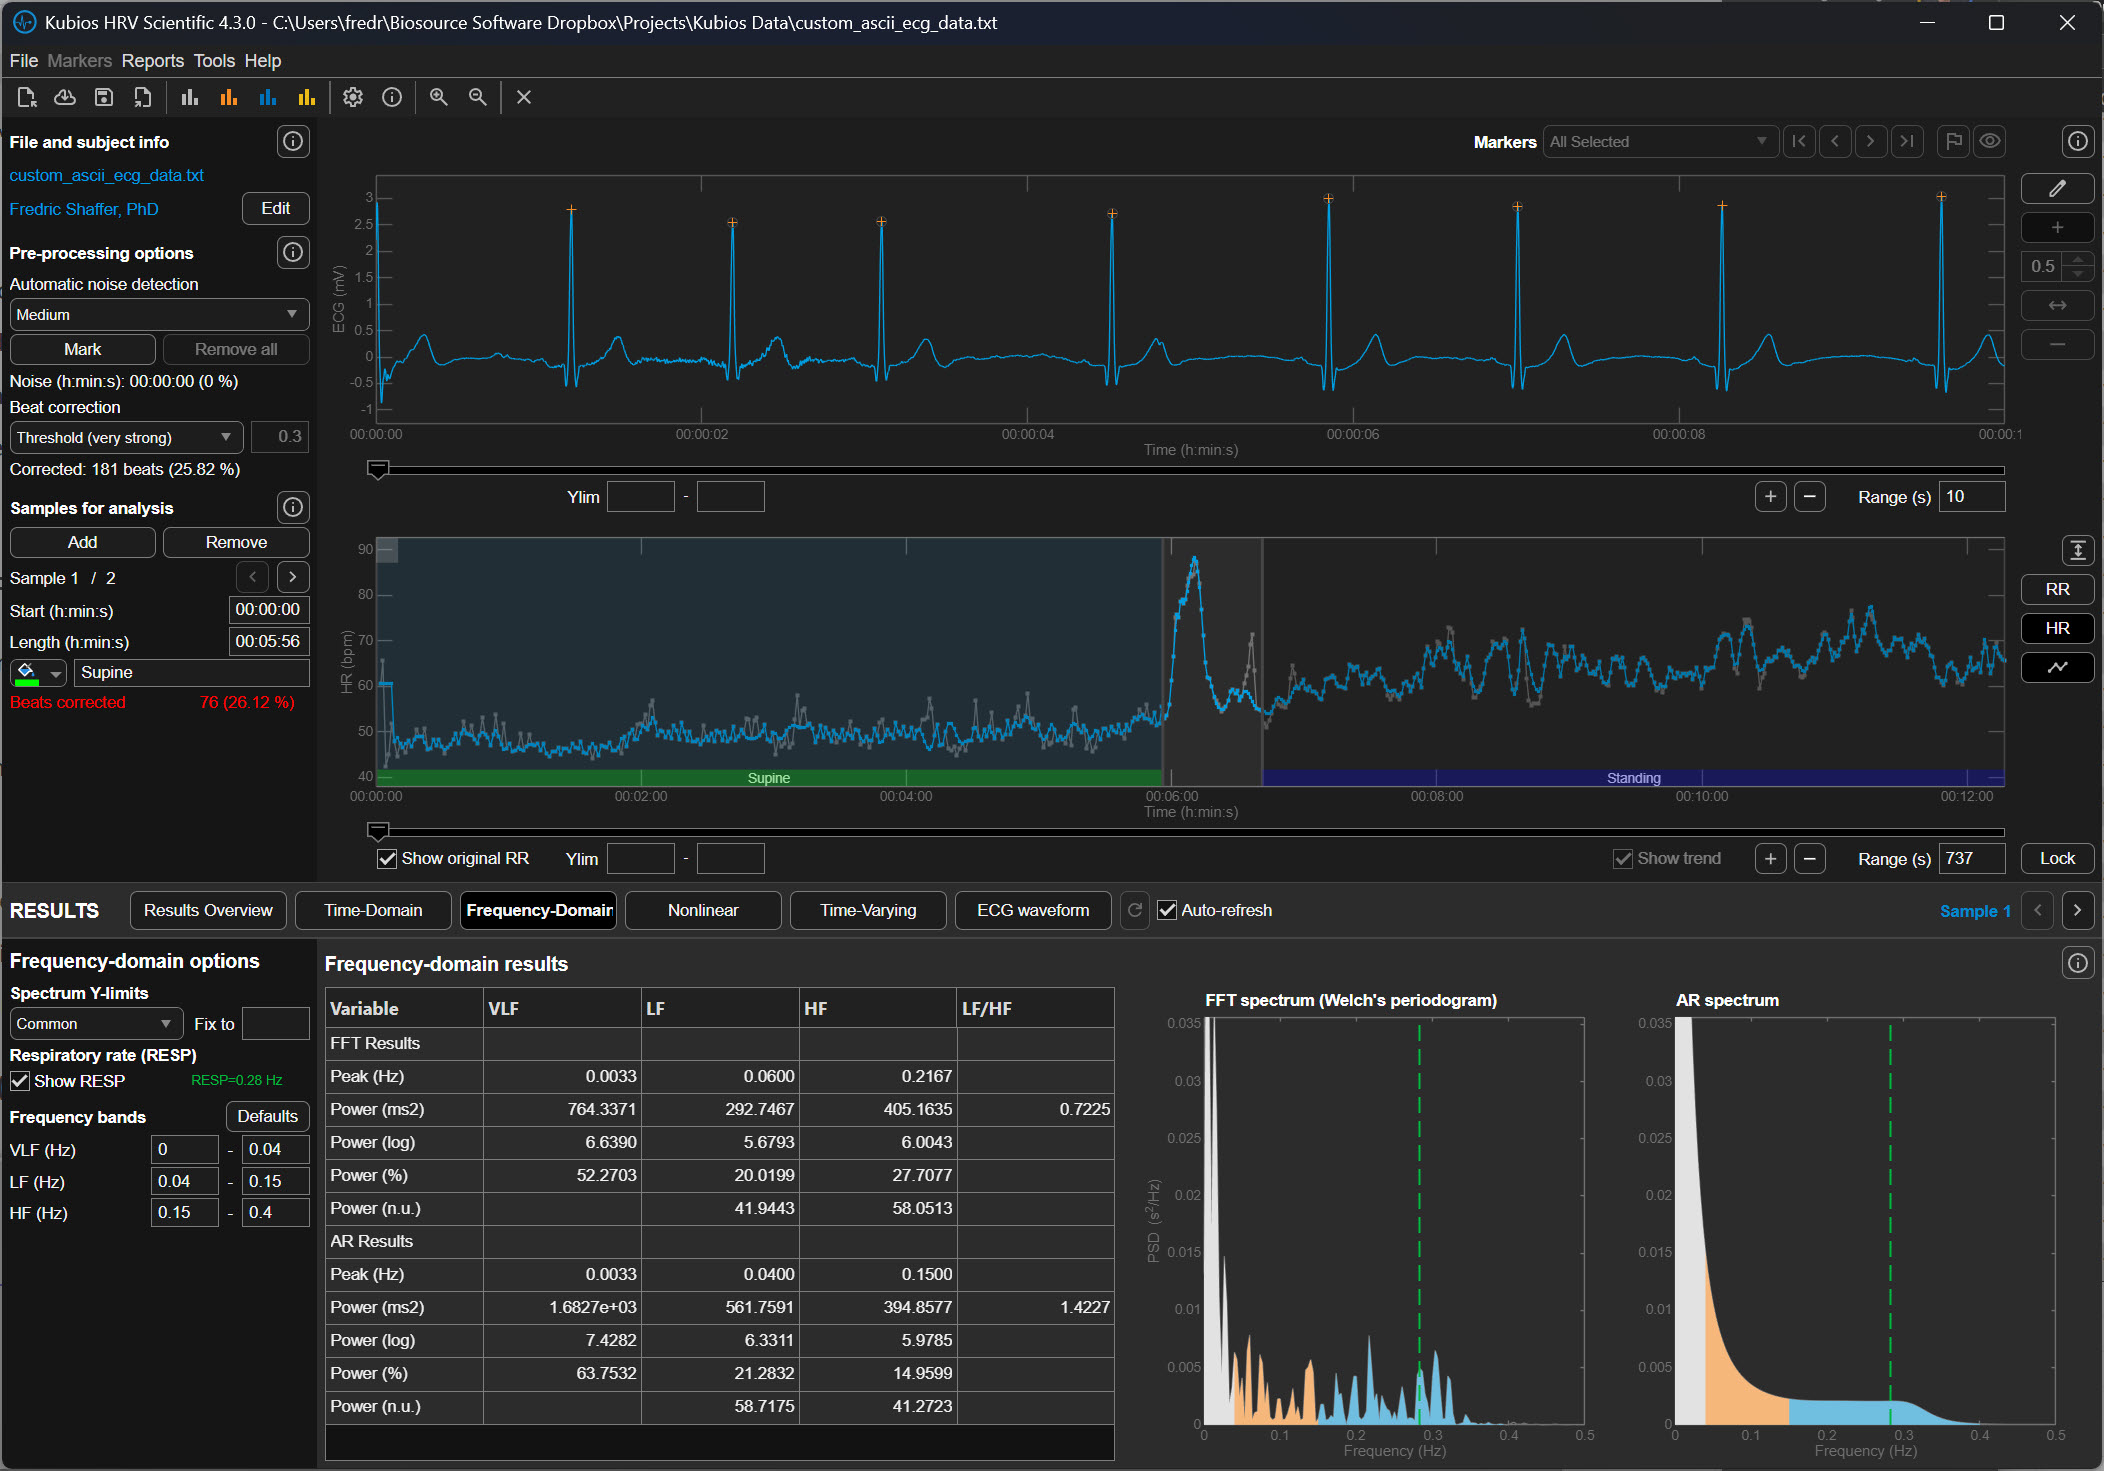Uncheck Show original RR checkbox
The image size is (2104, 1471).
(387, 859)
